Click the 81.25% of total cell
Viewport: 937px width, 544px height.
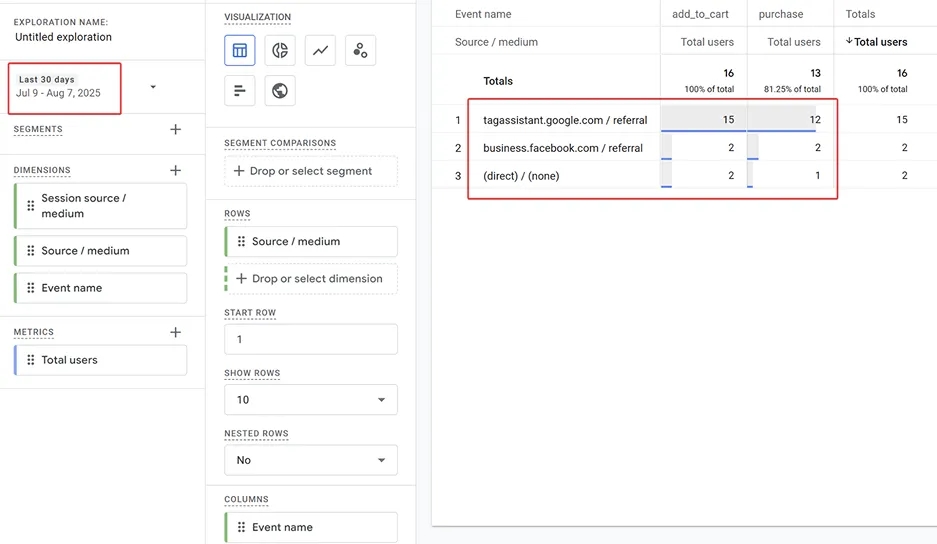click(x=792, y=89)
